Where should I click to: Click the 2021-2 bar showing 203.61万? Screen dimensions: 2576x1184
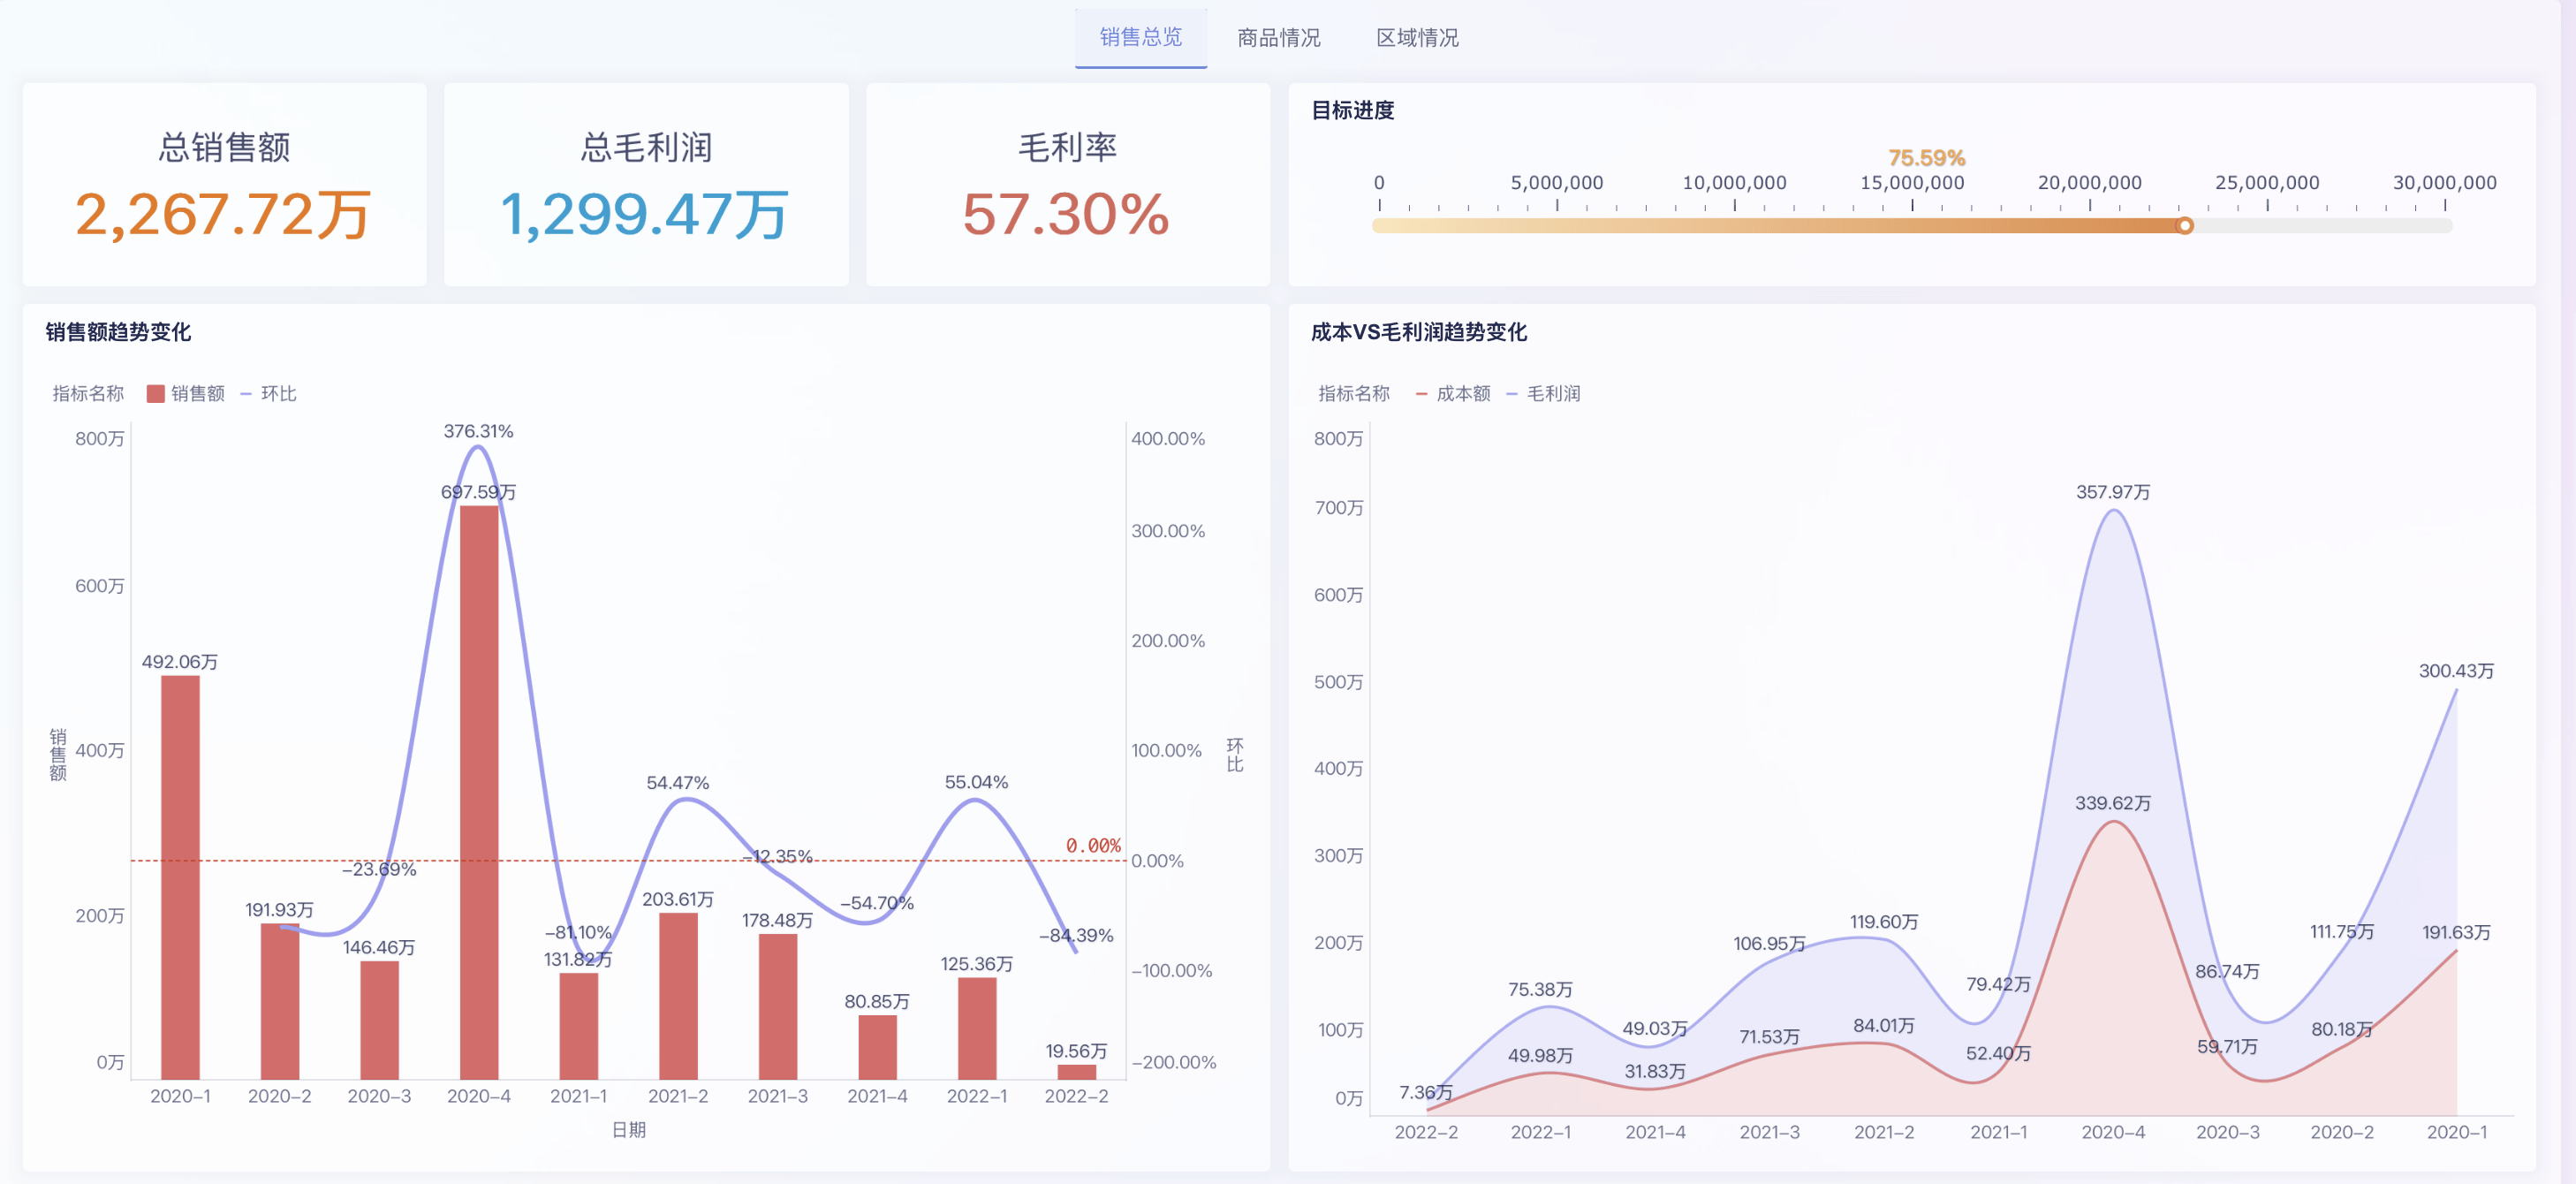(678, 996)
